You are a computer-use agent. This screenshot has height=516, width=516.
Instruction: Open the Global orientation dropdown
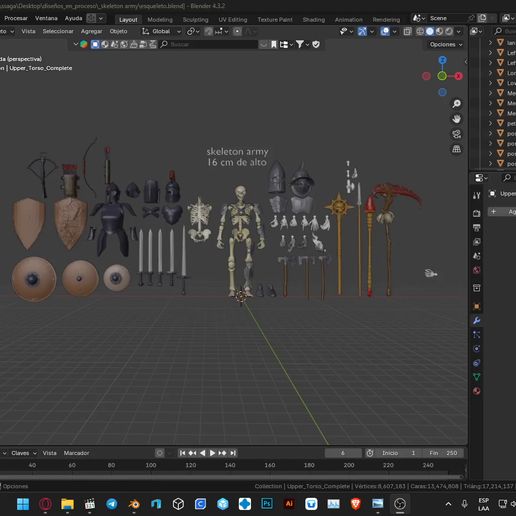[x=161, y=31]
